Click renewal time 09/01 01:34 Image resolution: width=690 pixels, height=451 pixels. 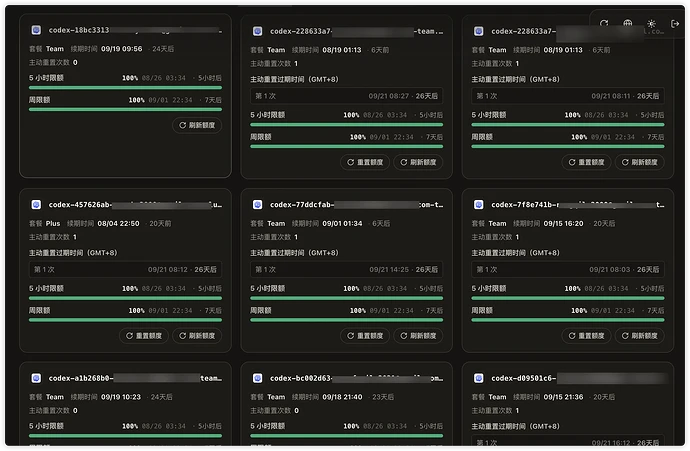(x=342, y=224)
